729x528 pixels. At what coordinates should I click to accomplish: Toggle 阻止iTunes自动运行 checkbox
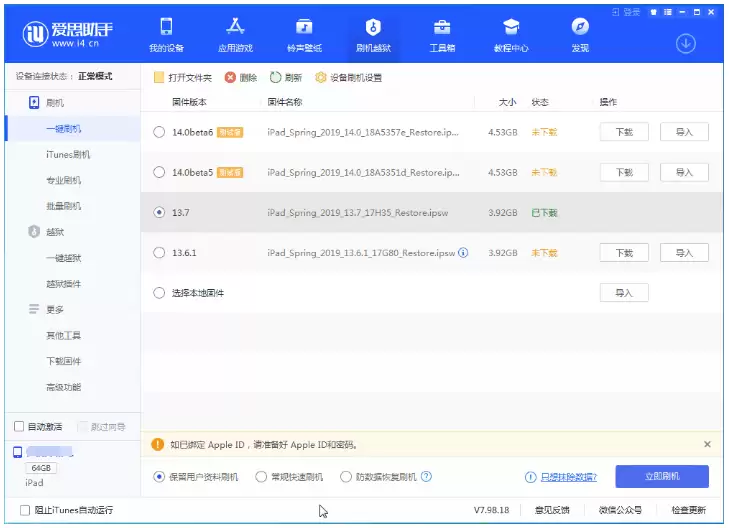click(25, 510)
